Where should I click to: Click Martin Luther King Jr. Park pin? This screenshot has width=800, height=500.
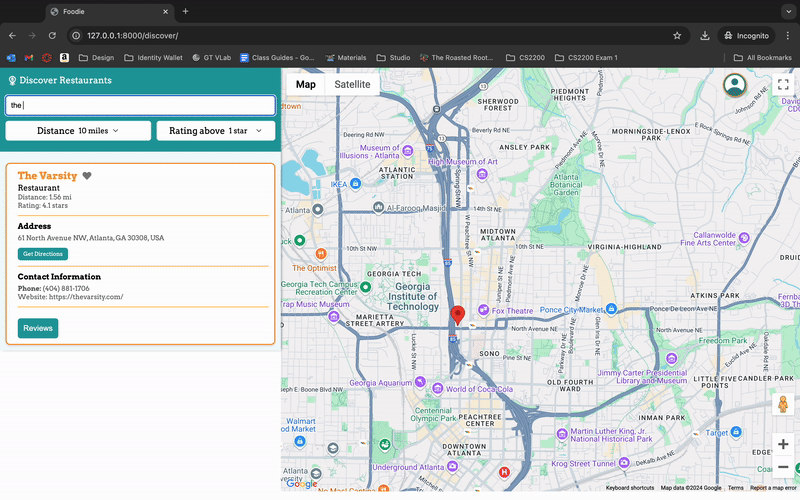tap(562, 434)
